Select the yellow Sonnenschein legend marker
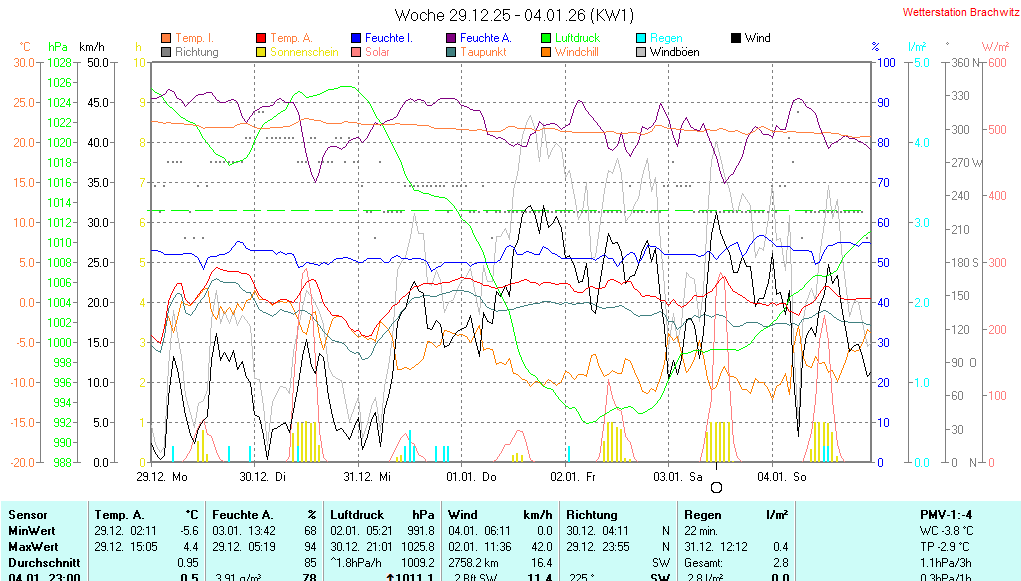This screenshot has width=1021, height=581. coord(262,52)
